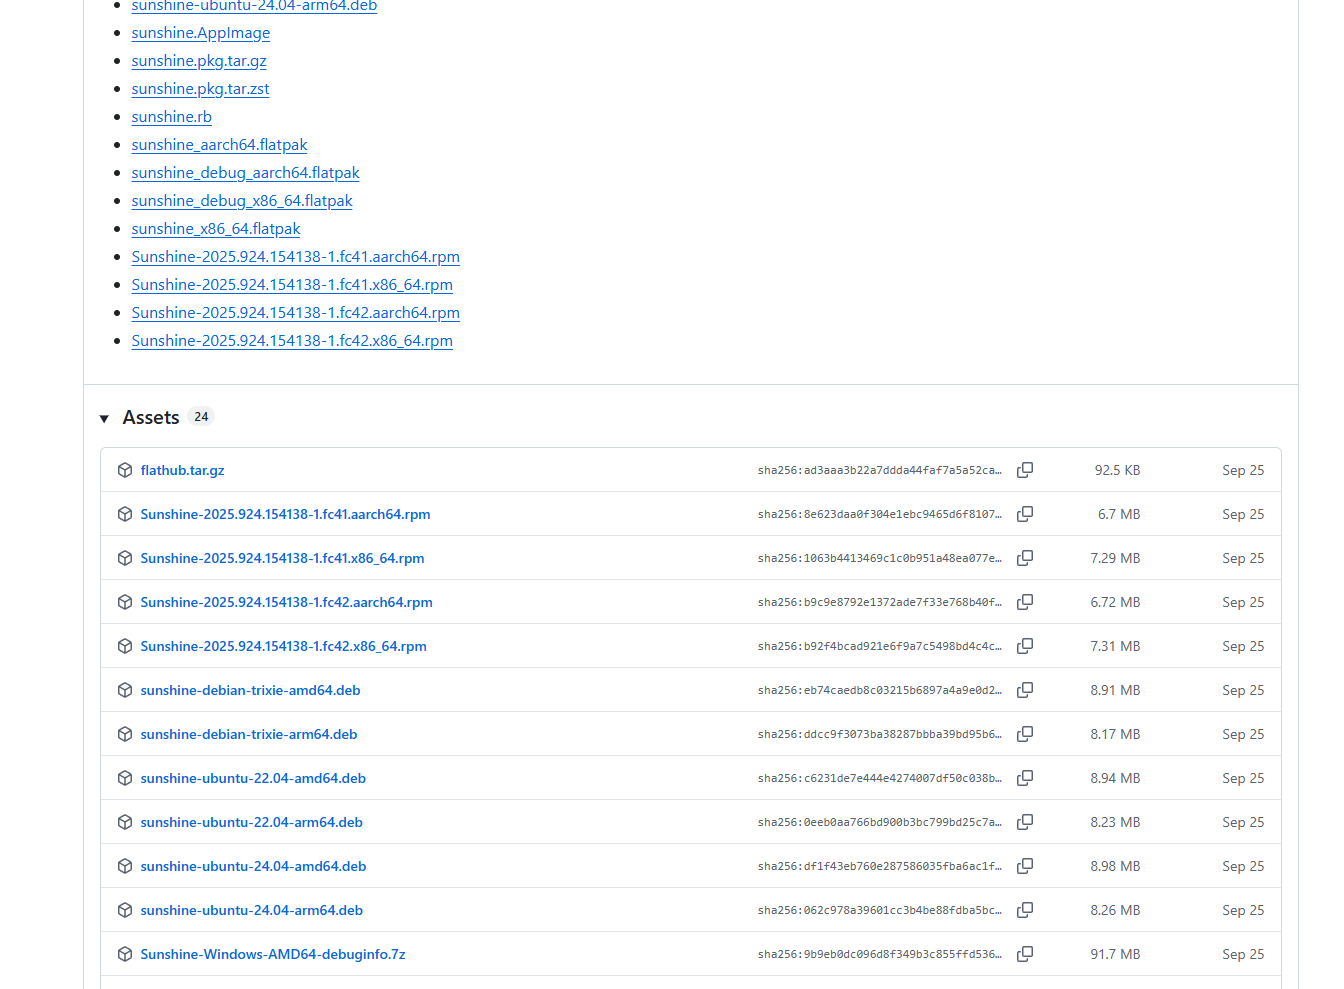1344x989 pixels.
Task: Copy the checksum for Sunshine-2025.924.154138-1.fc42.x86_64.rpm
Action: tap(1025, 646)
